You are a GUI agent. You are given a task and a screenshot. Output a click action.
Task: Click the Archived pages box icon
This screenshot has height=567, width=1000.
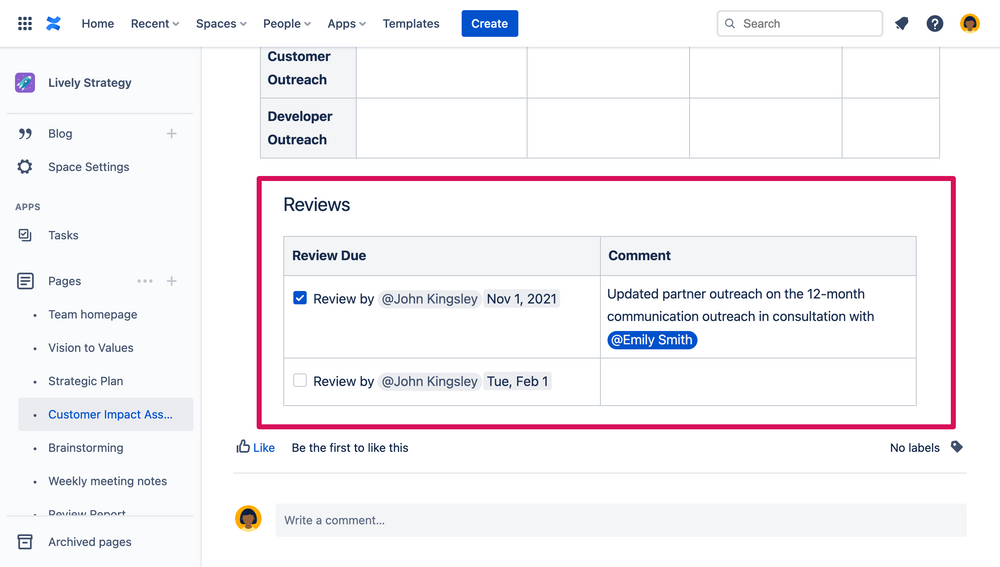[x=25, y=542]
